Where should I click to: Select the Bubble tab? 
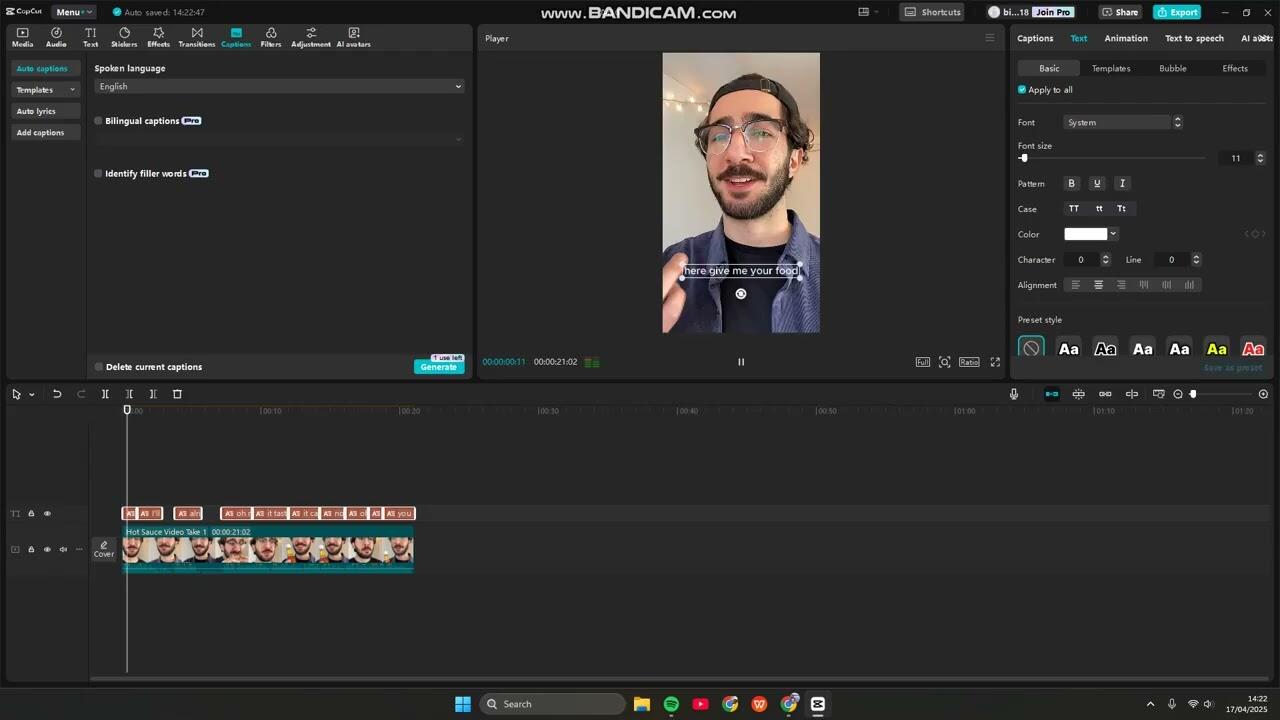tap(1172, 68)
